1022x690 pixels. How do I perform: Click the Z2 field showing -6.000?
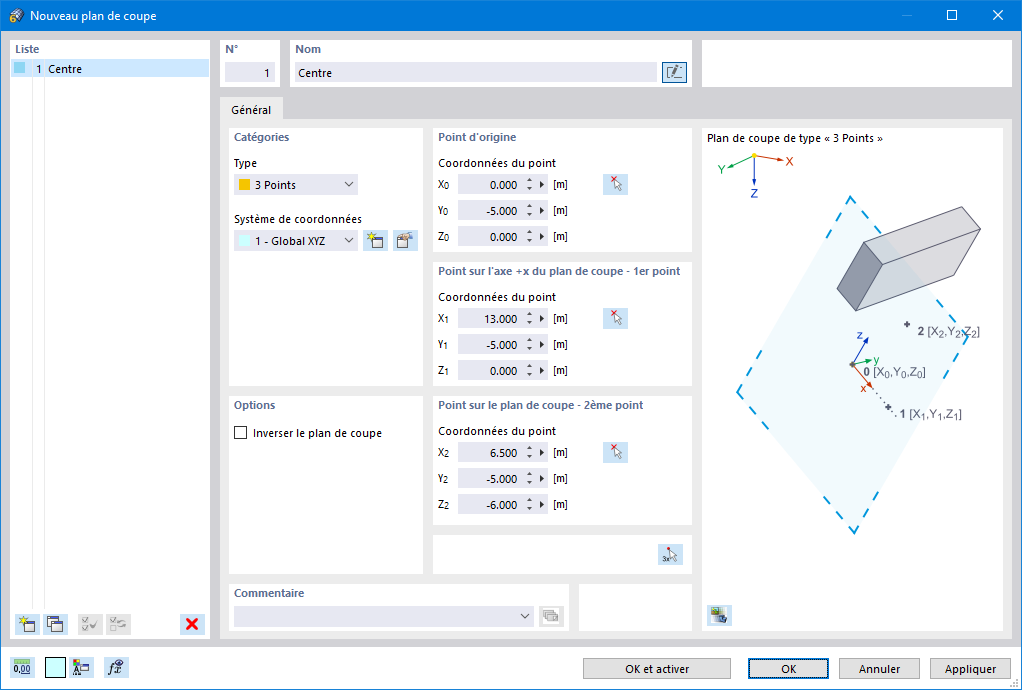[x=491, y=504]
